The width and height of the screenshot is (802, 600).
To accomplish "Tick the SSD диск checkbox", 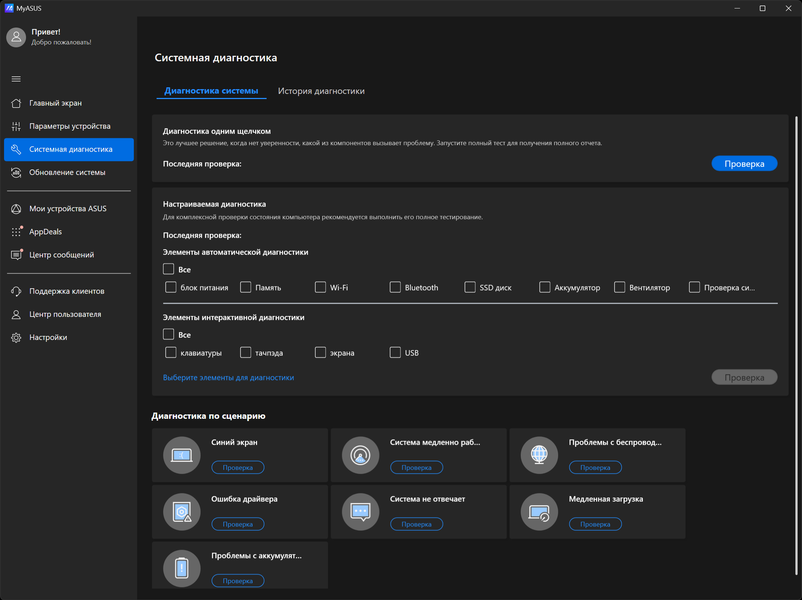I will pos(470,287).
